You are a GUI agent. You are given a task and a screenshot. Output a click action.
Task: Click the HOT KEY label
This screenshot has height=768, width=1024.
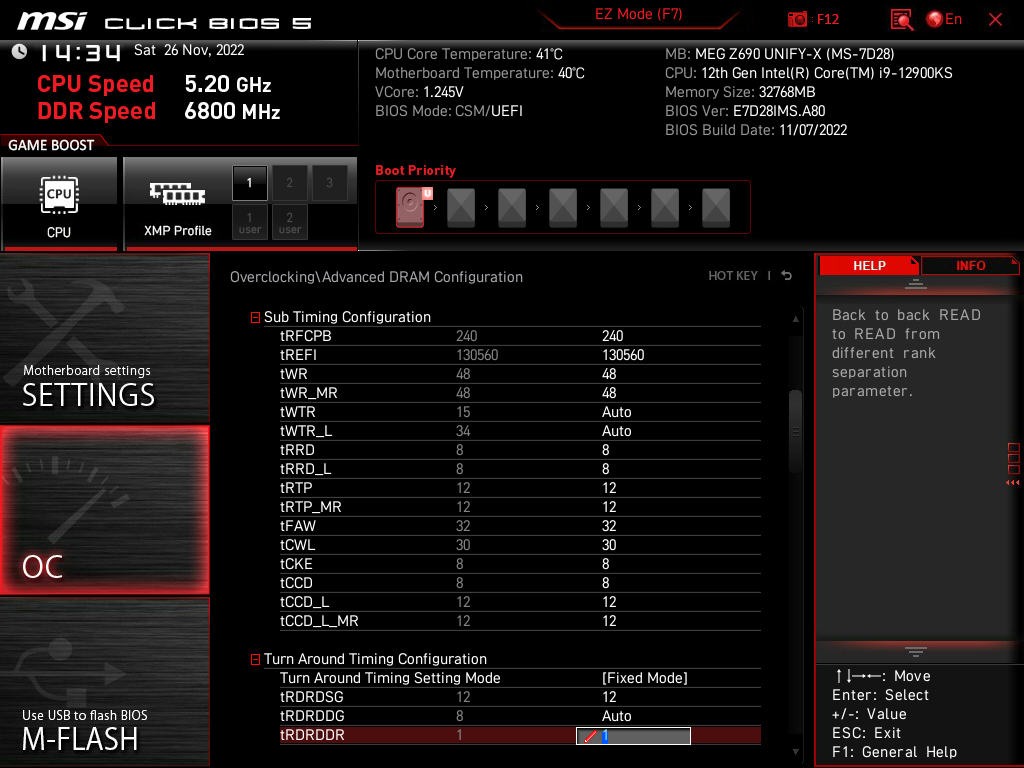point(733,276)
